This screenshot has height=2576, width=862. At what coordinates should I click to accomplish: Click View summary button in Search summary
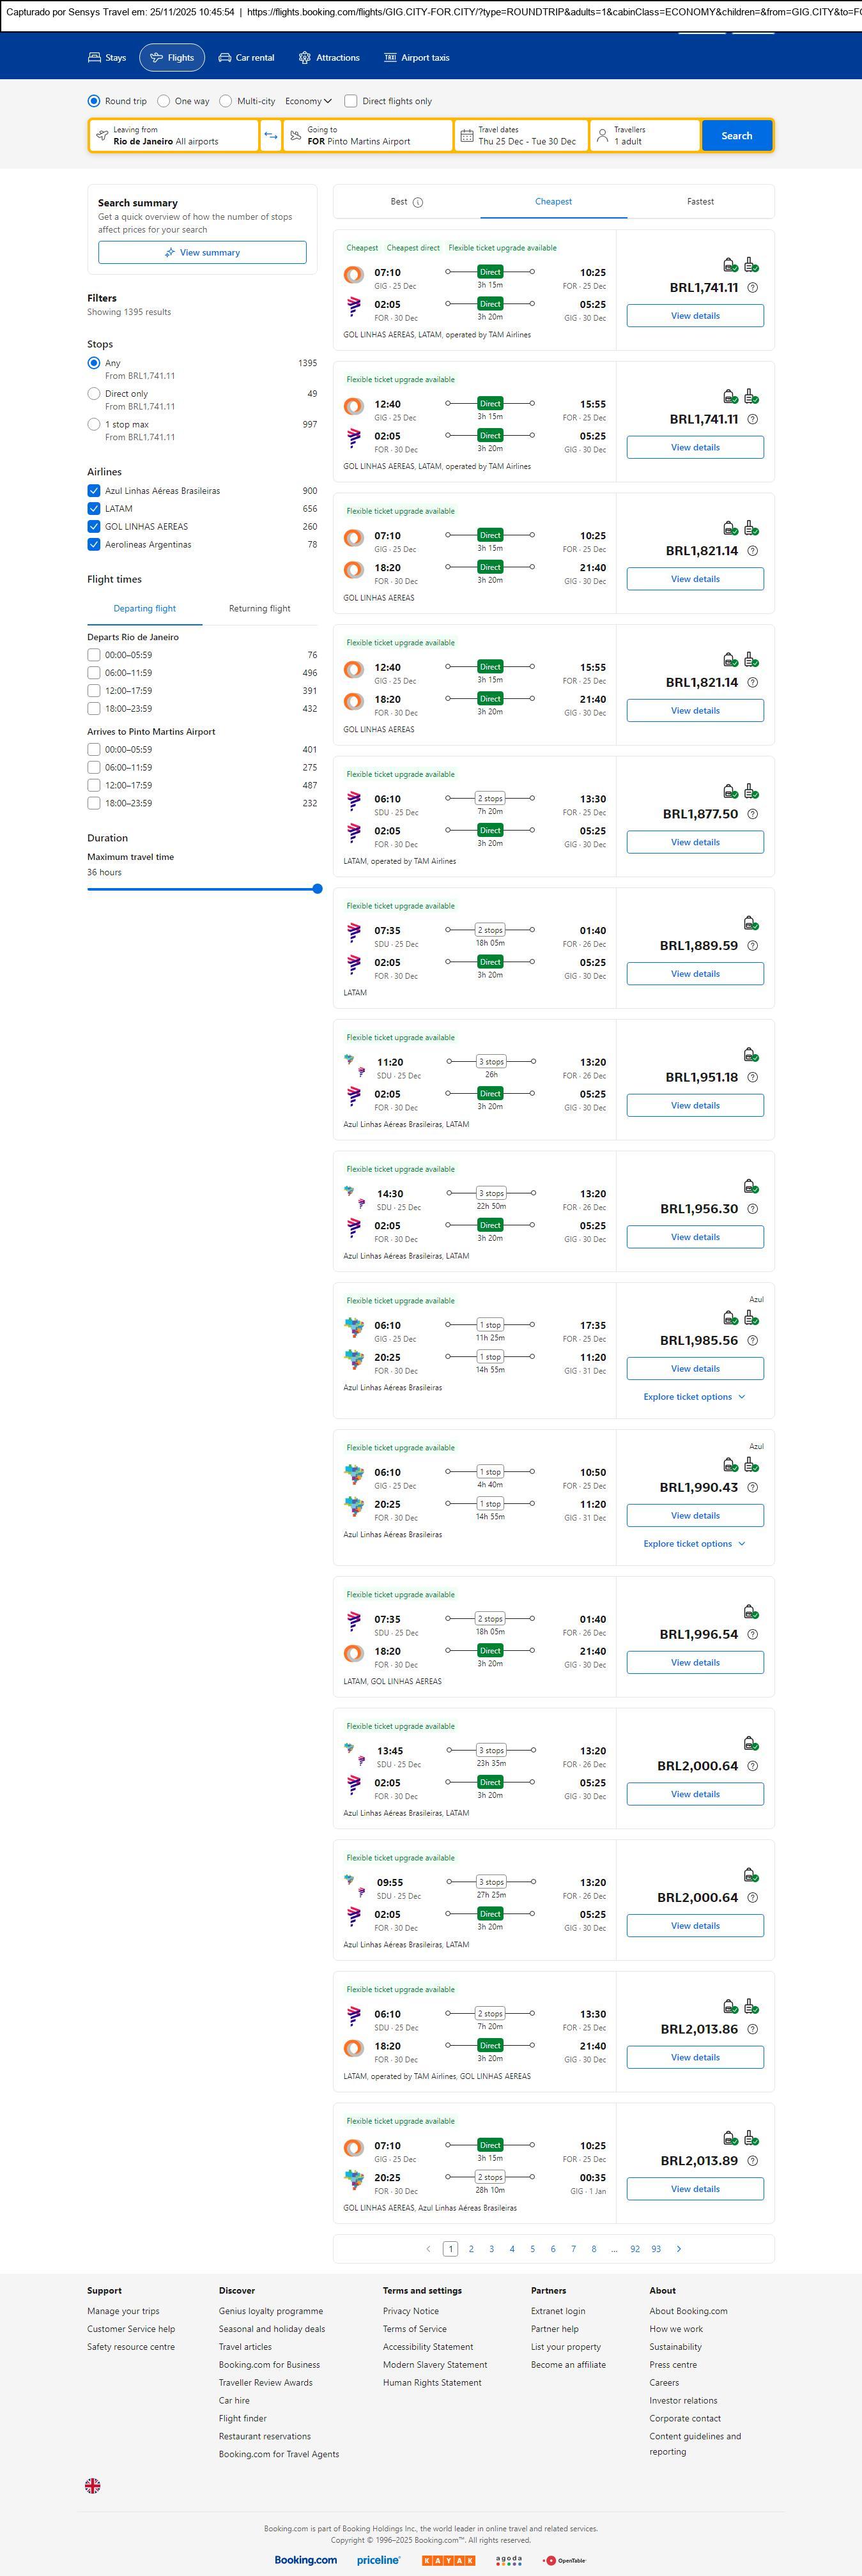pyautogui.click(x=202, y=253)
